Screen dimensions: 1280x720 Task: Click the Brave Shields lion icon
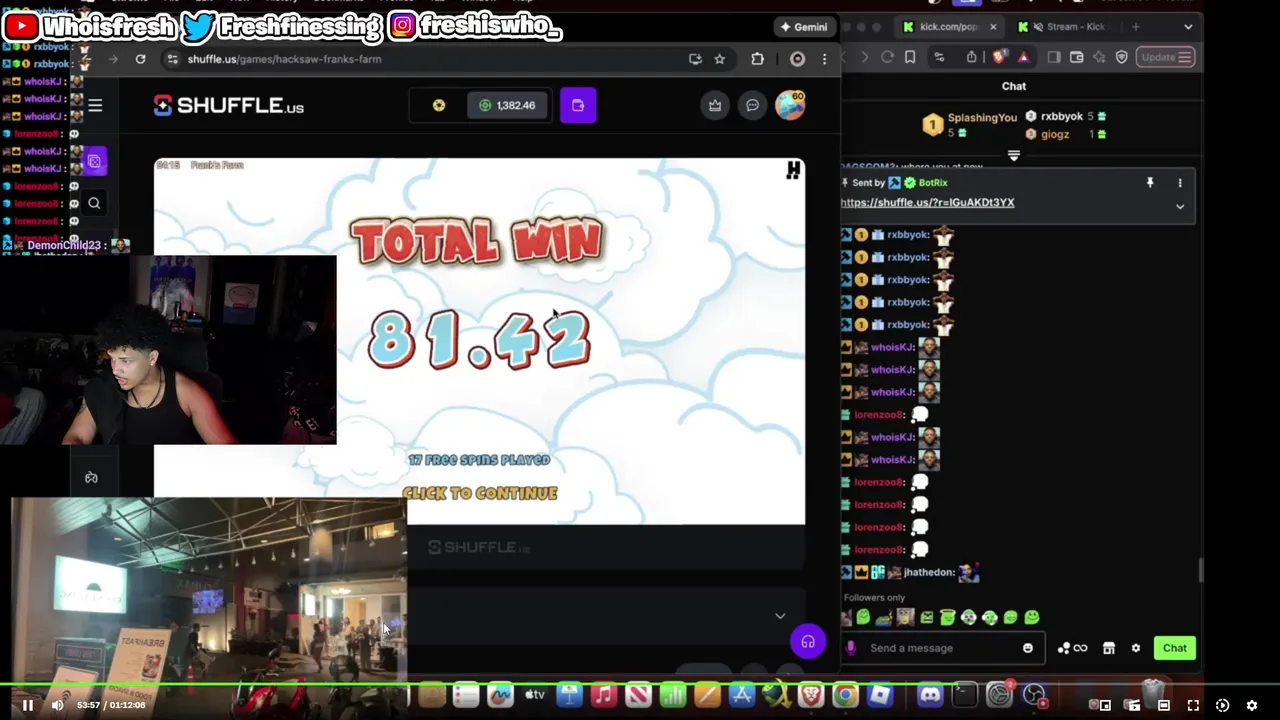[x=998, y=57]
